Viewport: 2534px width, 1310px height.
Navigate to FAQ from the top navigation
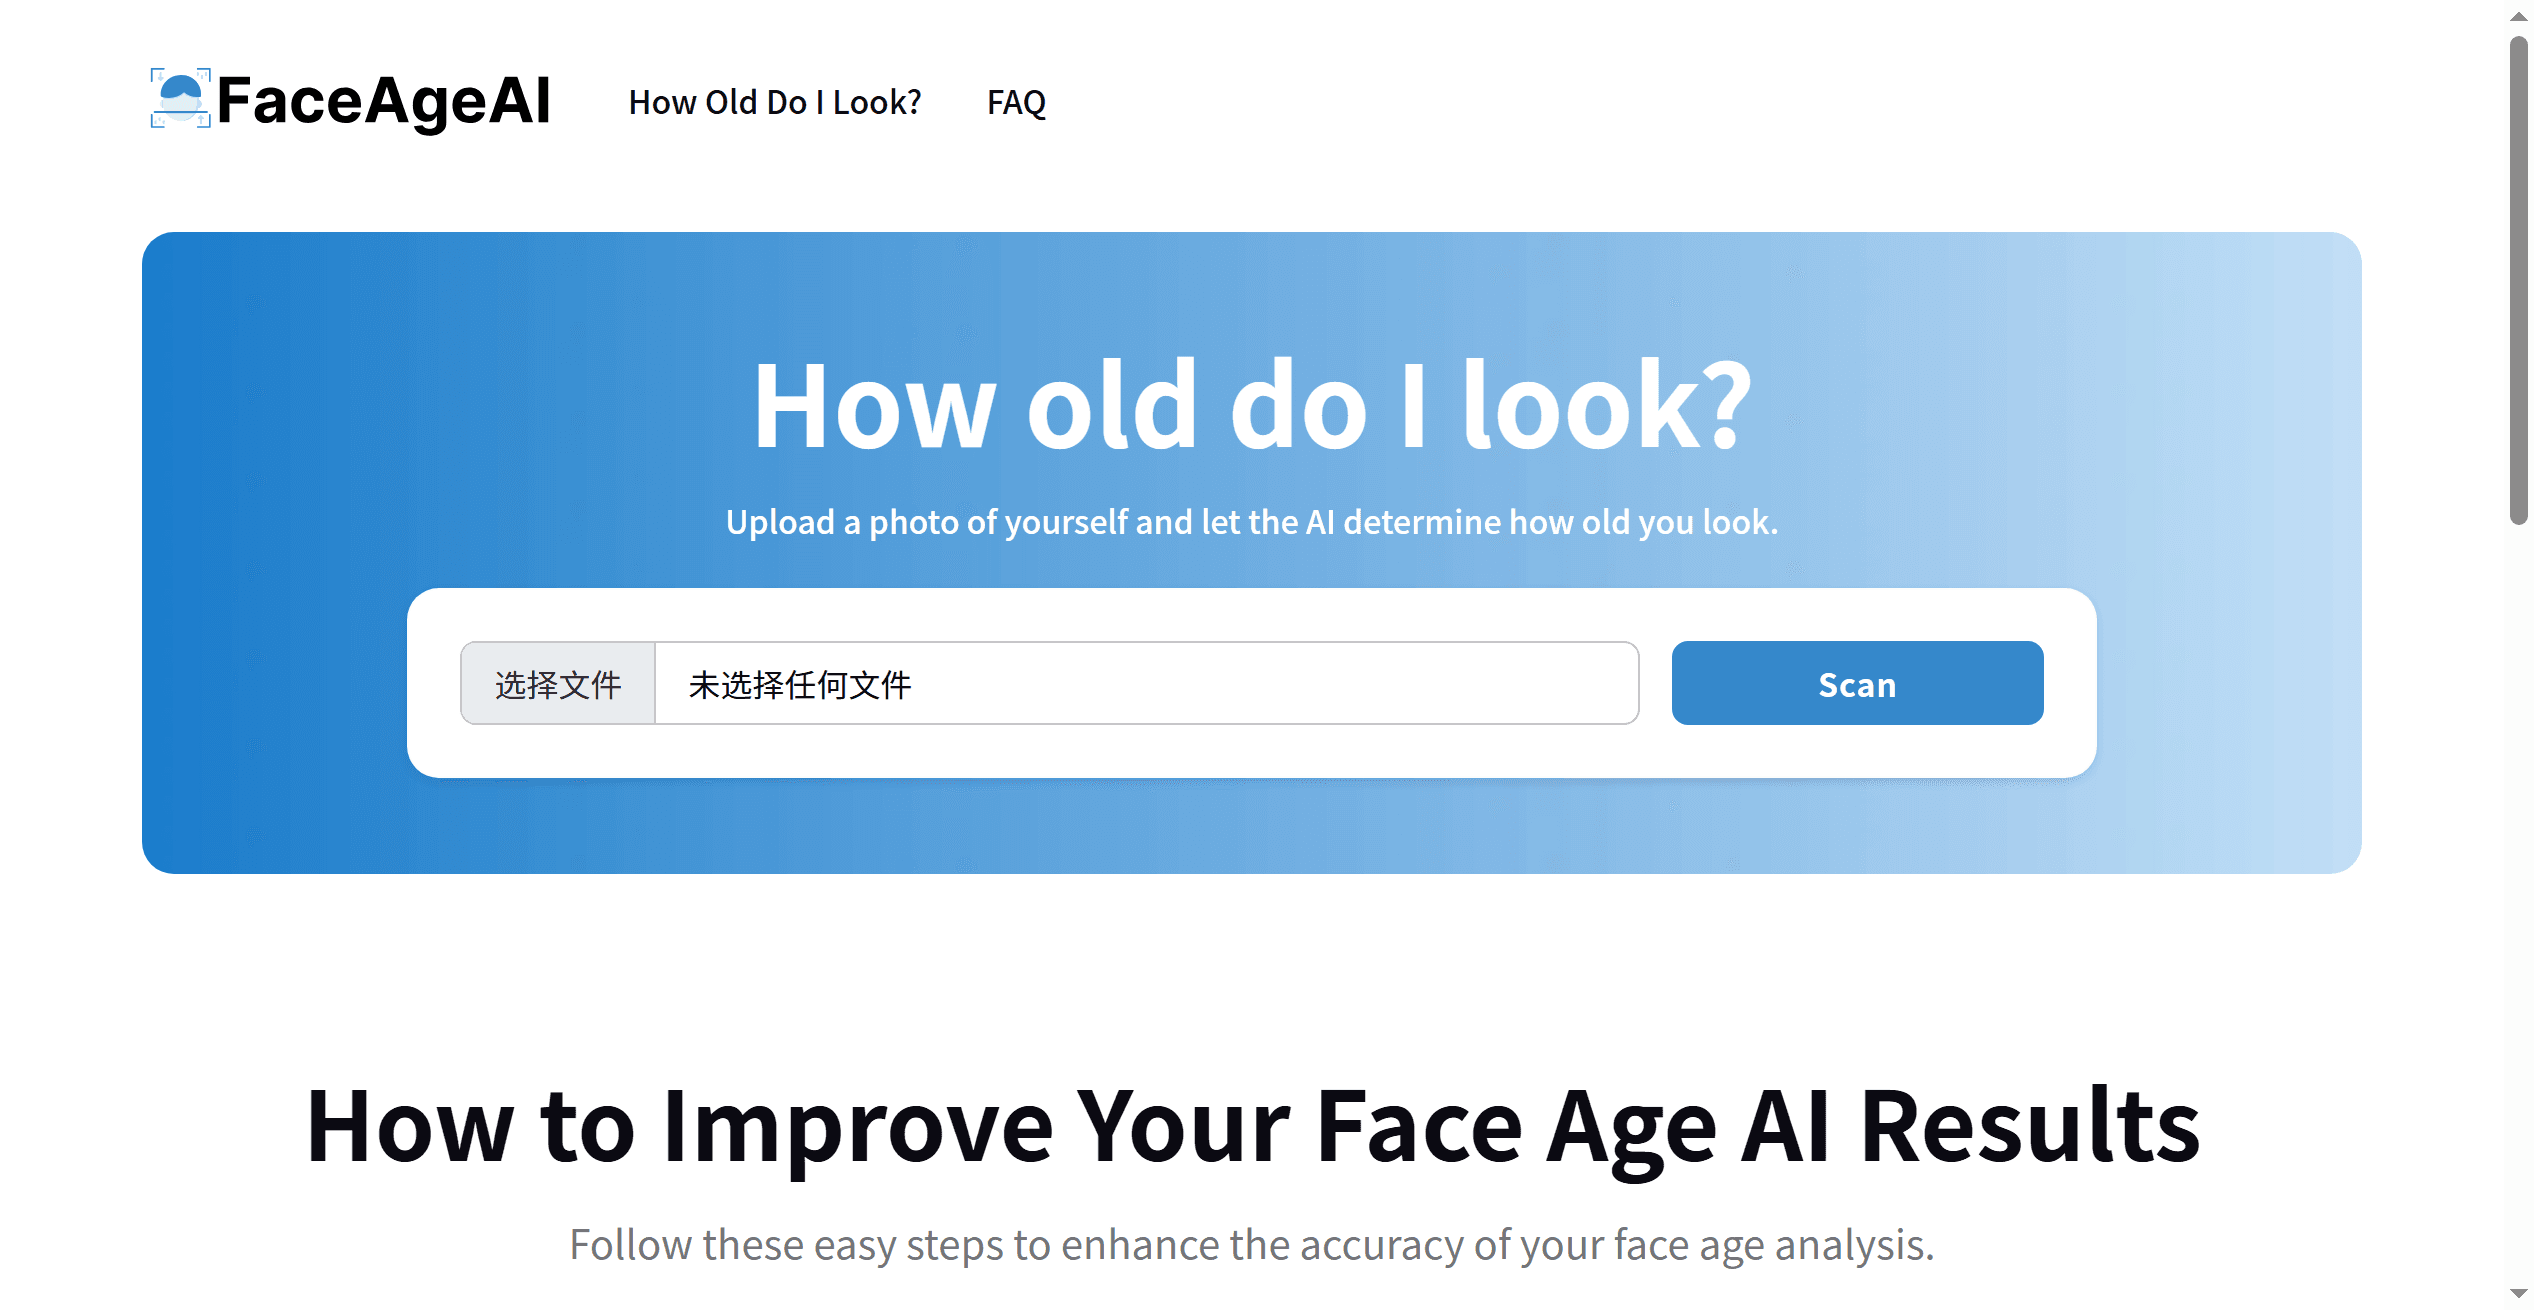point(1016,101)
